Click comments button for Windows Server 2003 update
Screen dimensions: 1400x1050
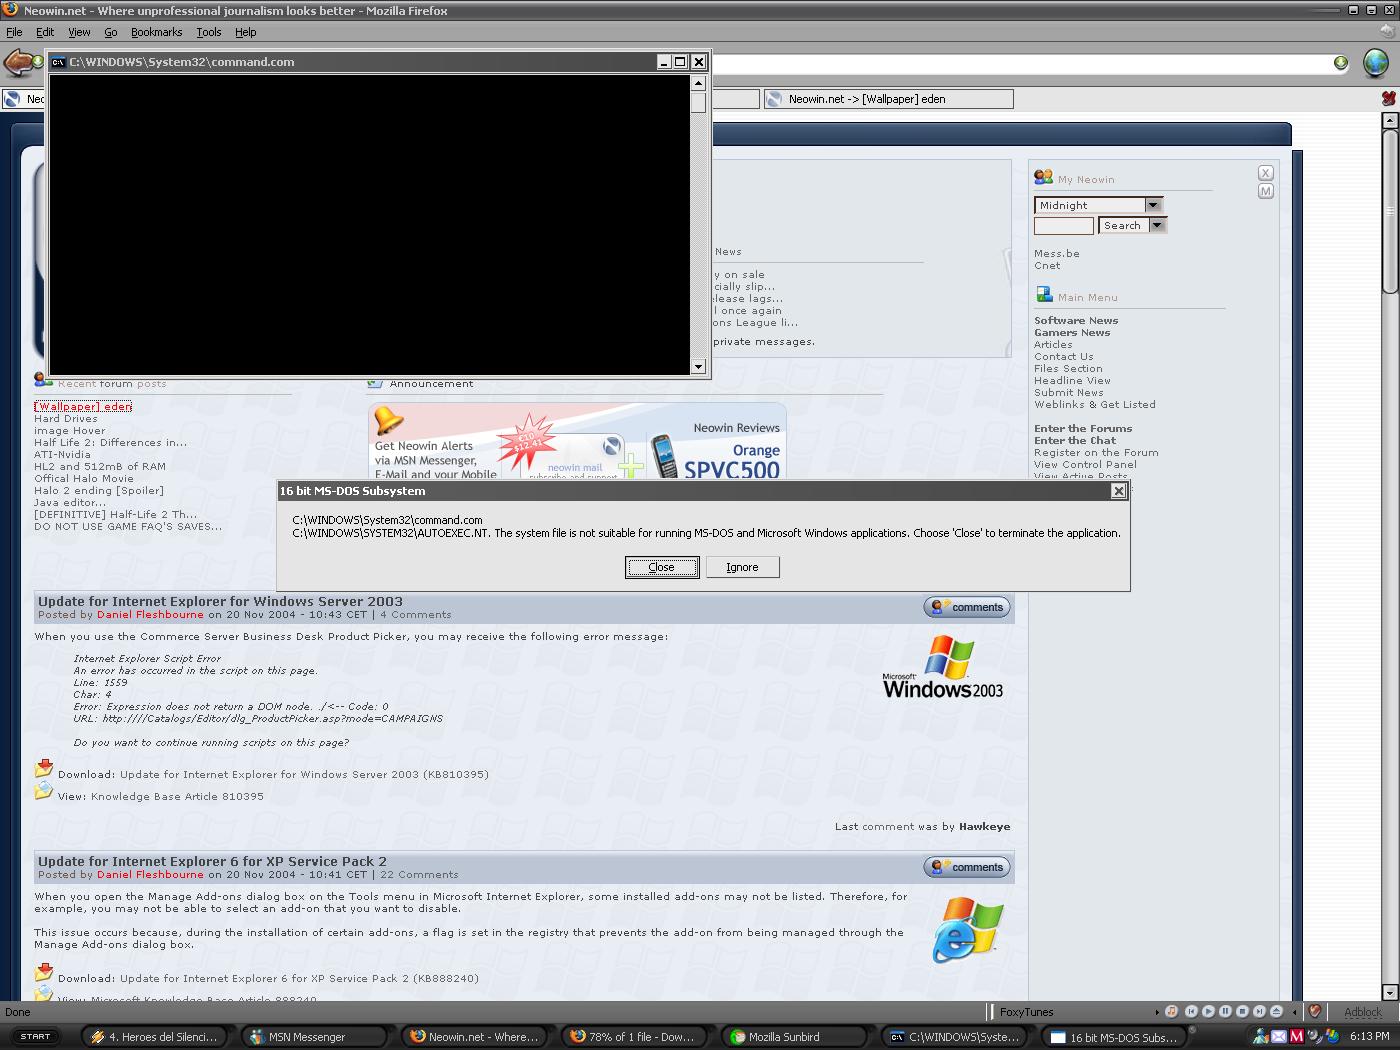(967, 607)
